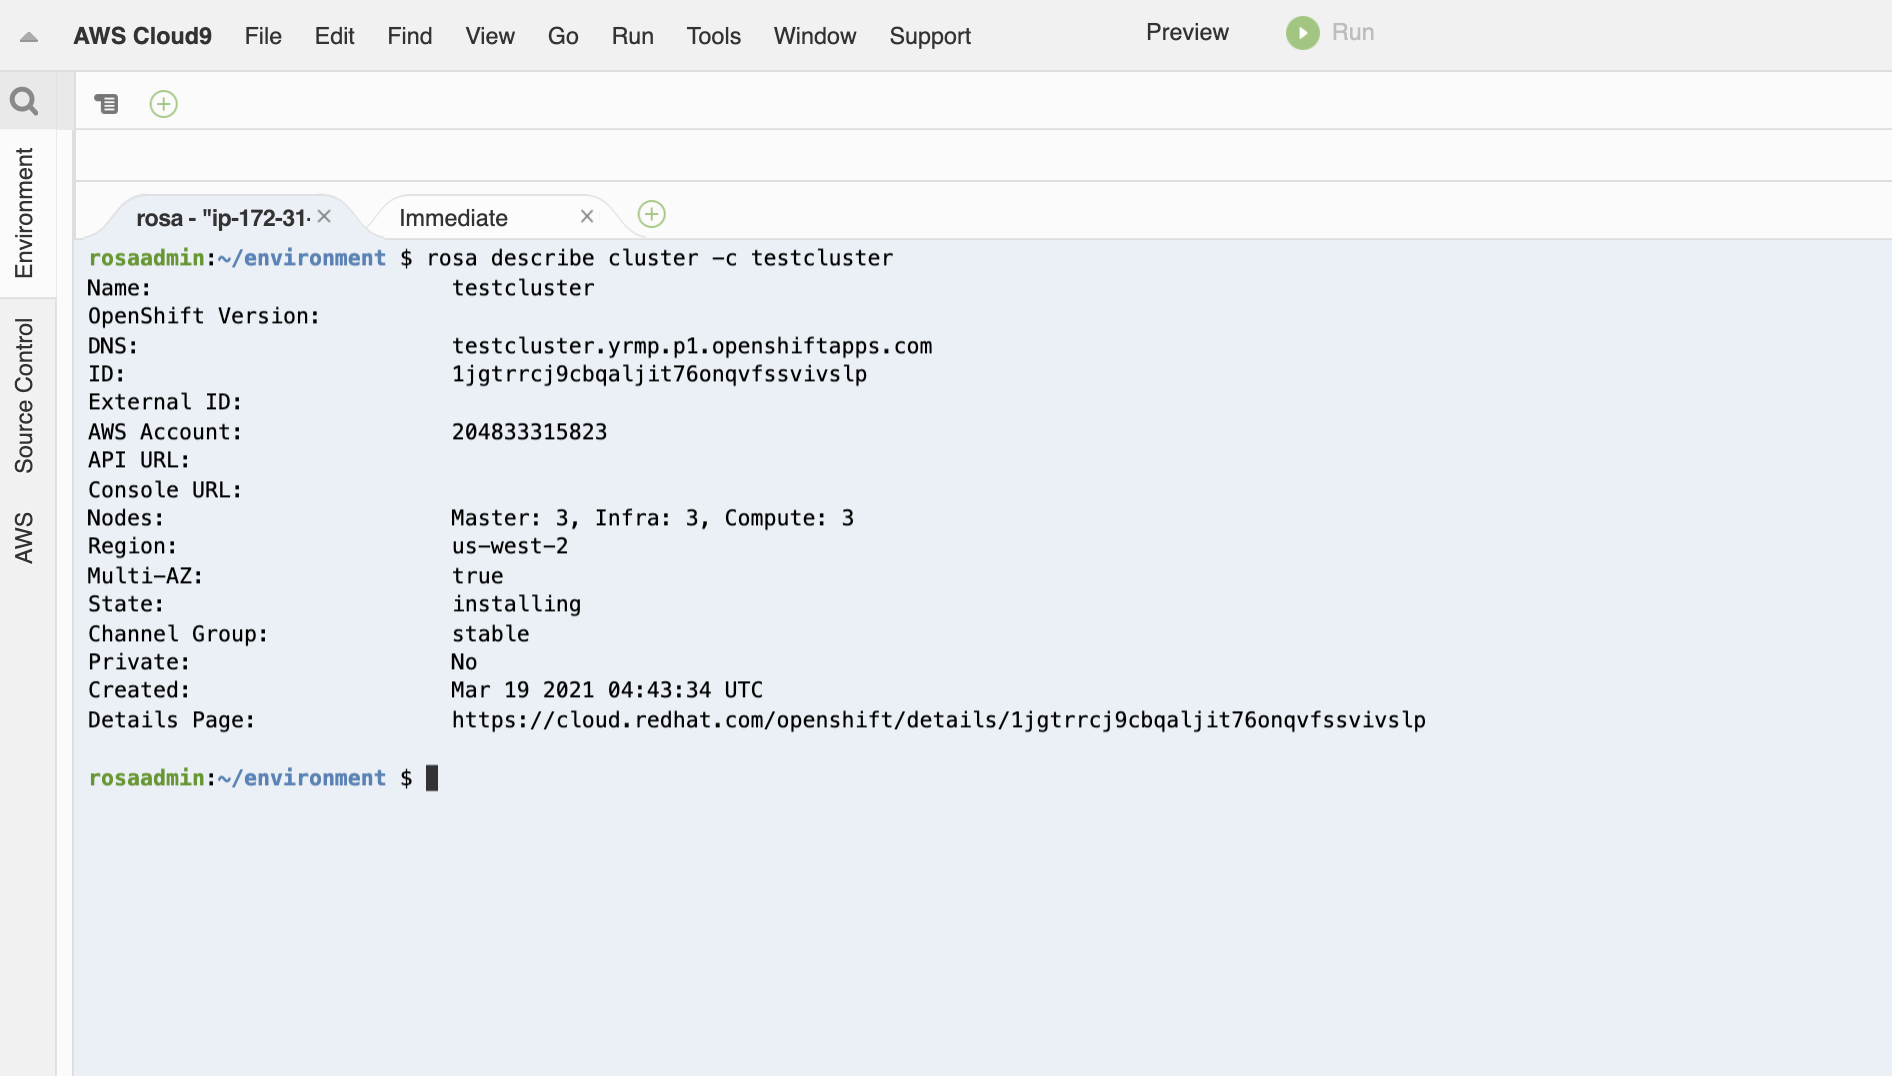Click the Created timestamp Mar 19 2021
Screen dimensions: 1892x1076
(607, 690)
